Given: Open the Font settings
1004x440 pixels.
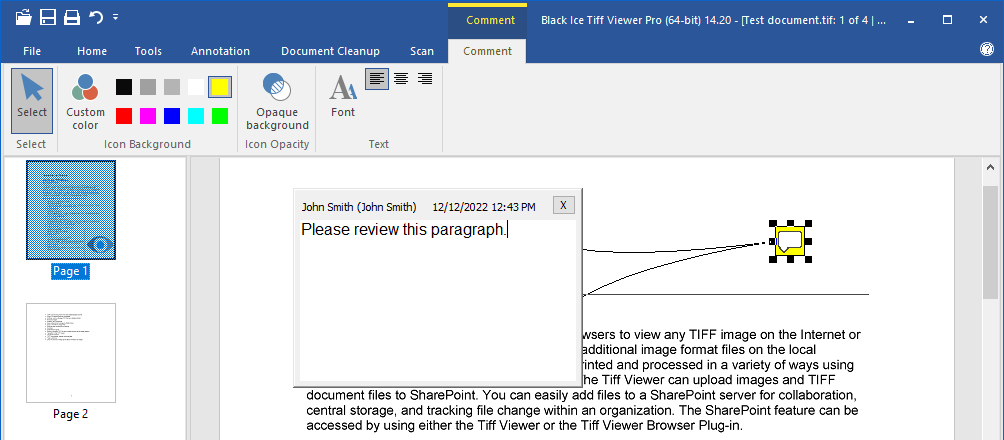Looking at the screenshot, I should pos(343,98).
